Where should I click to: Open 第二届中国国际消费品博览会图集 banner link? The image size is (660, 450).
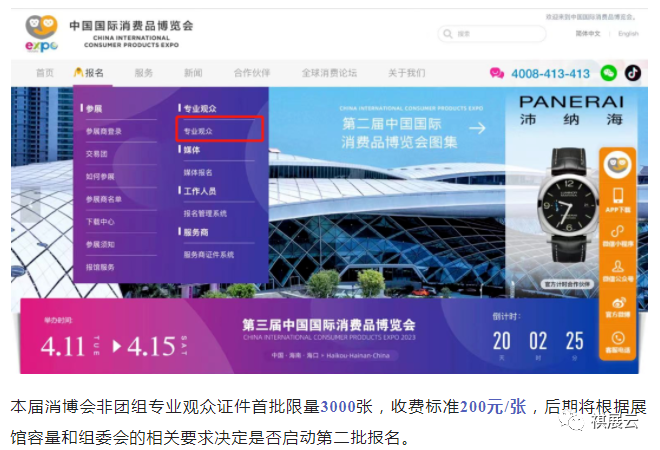399,133
